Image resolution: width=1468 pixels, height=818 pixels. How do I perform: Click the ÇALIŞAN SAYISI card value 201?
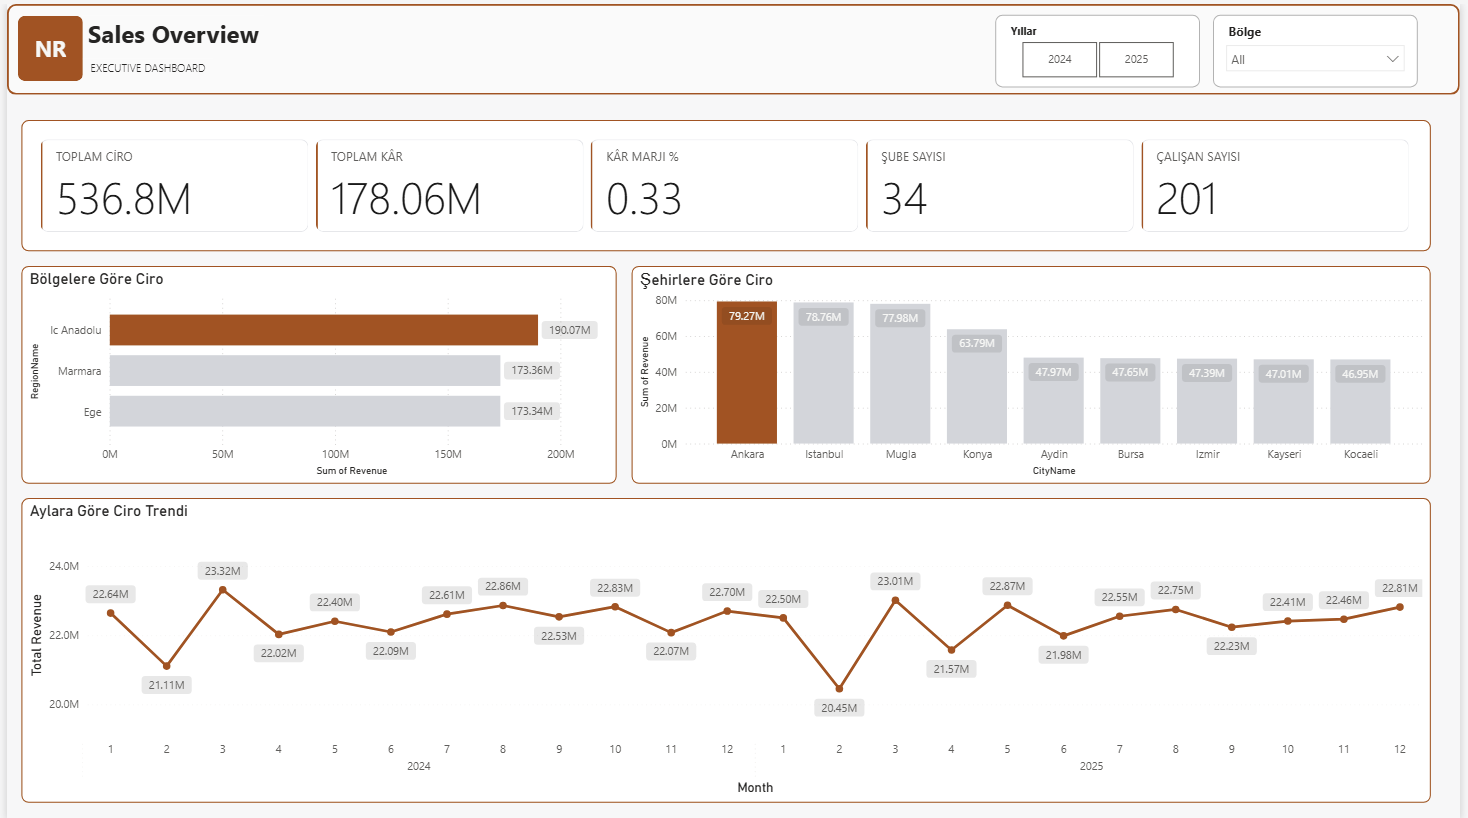(x=1186, y=199)
